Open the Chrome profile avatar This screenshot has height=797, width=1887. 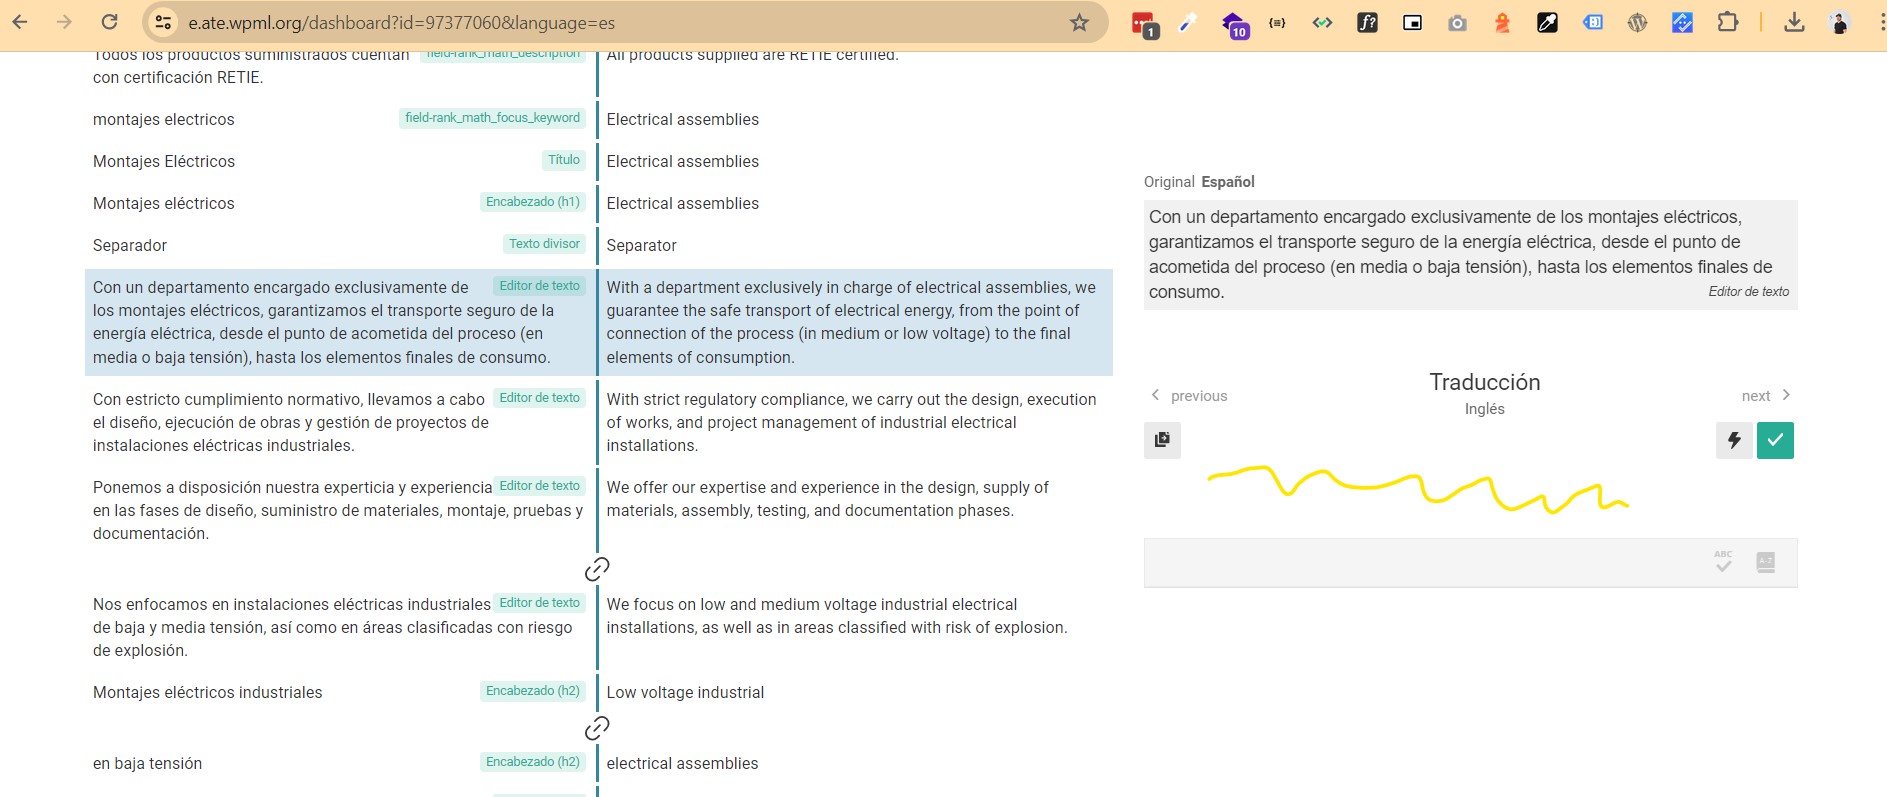coord(1839,22)
